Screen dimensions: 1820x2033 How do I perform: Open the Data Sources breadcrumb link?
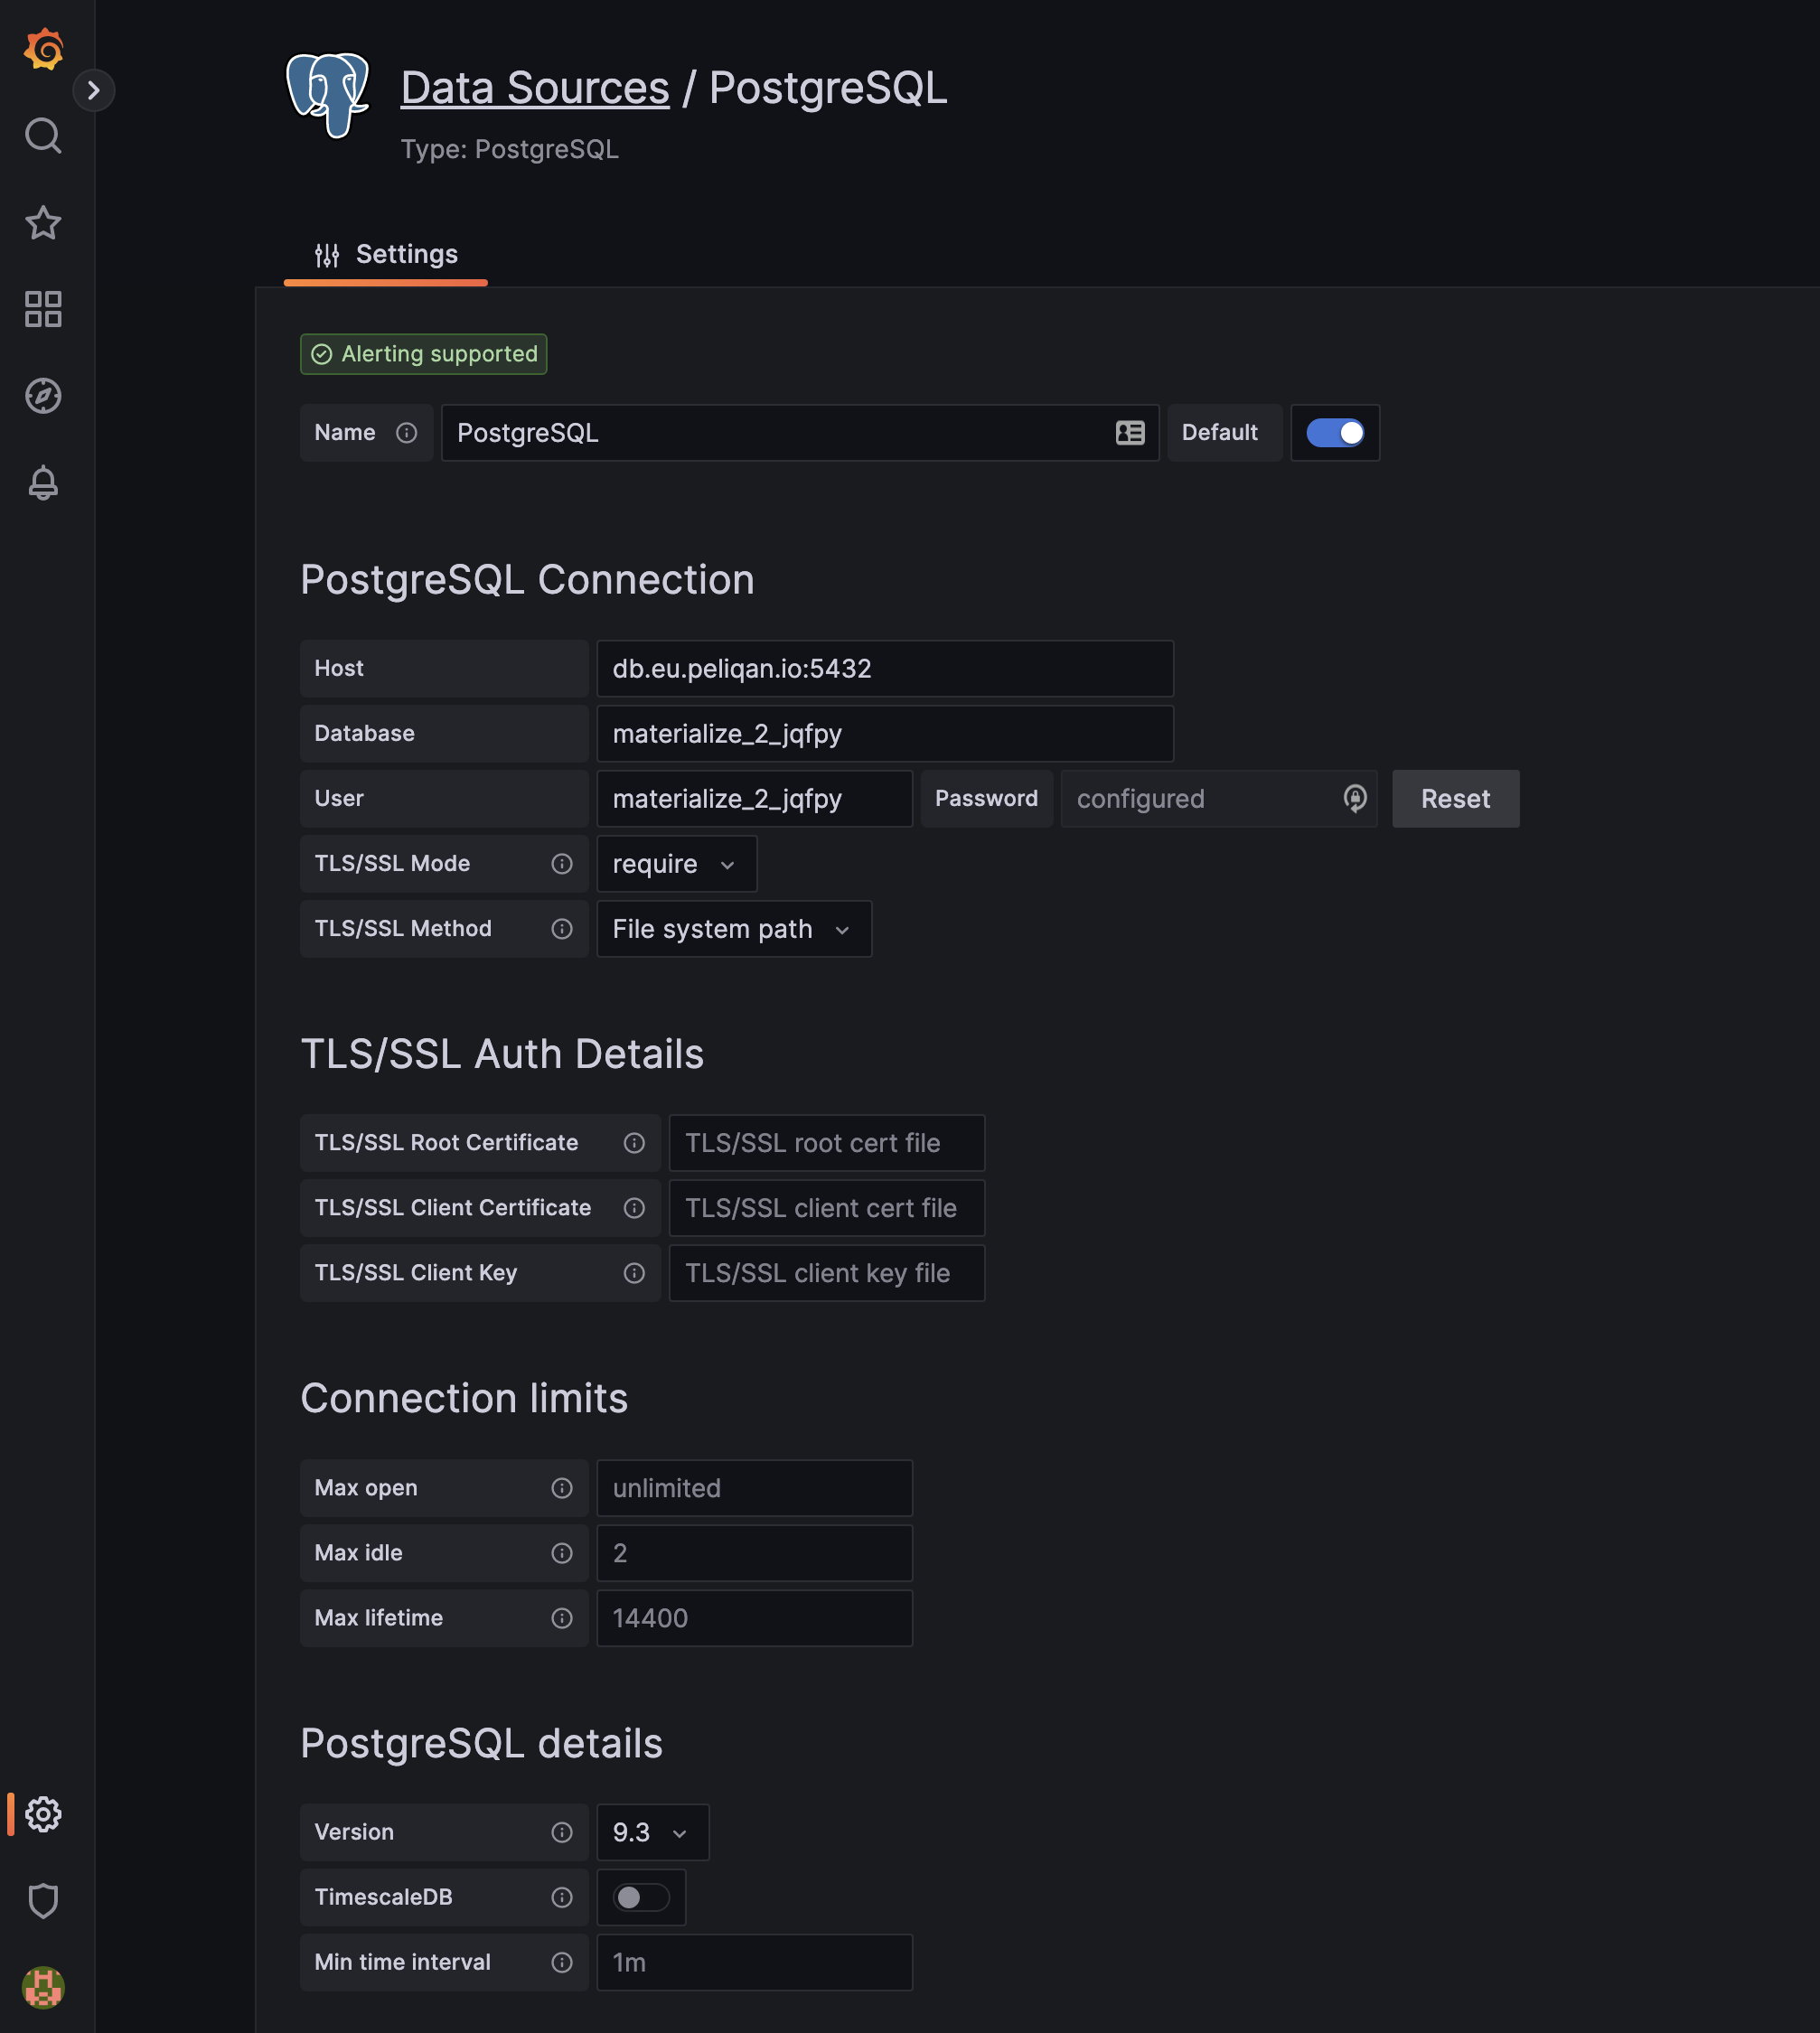[535, 88]
